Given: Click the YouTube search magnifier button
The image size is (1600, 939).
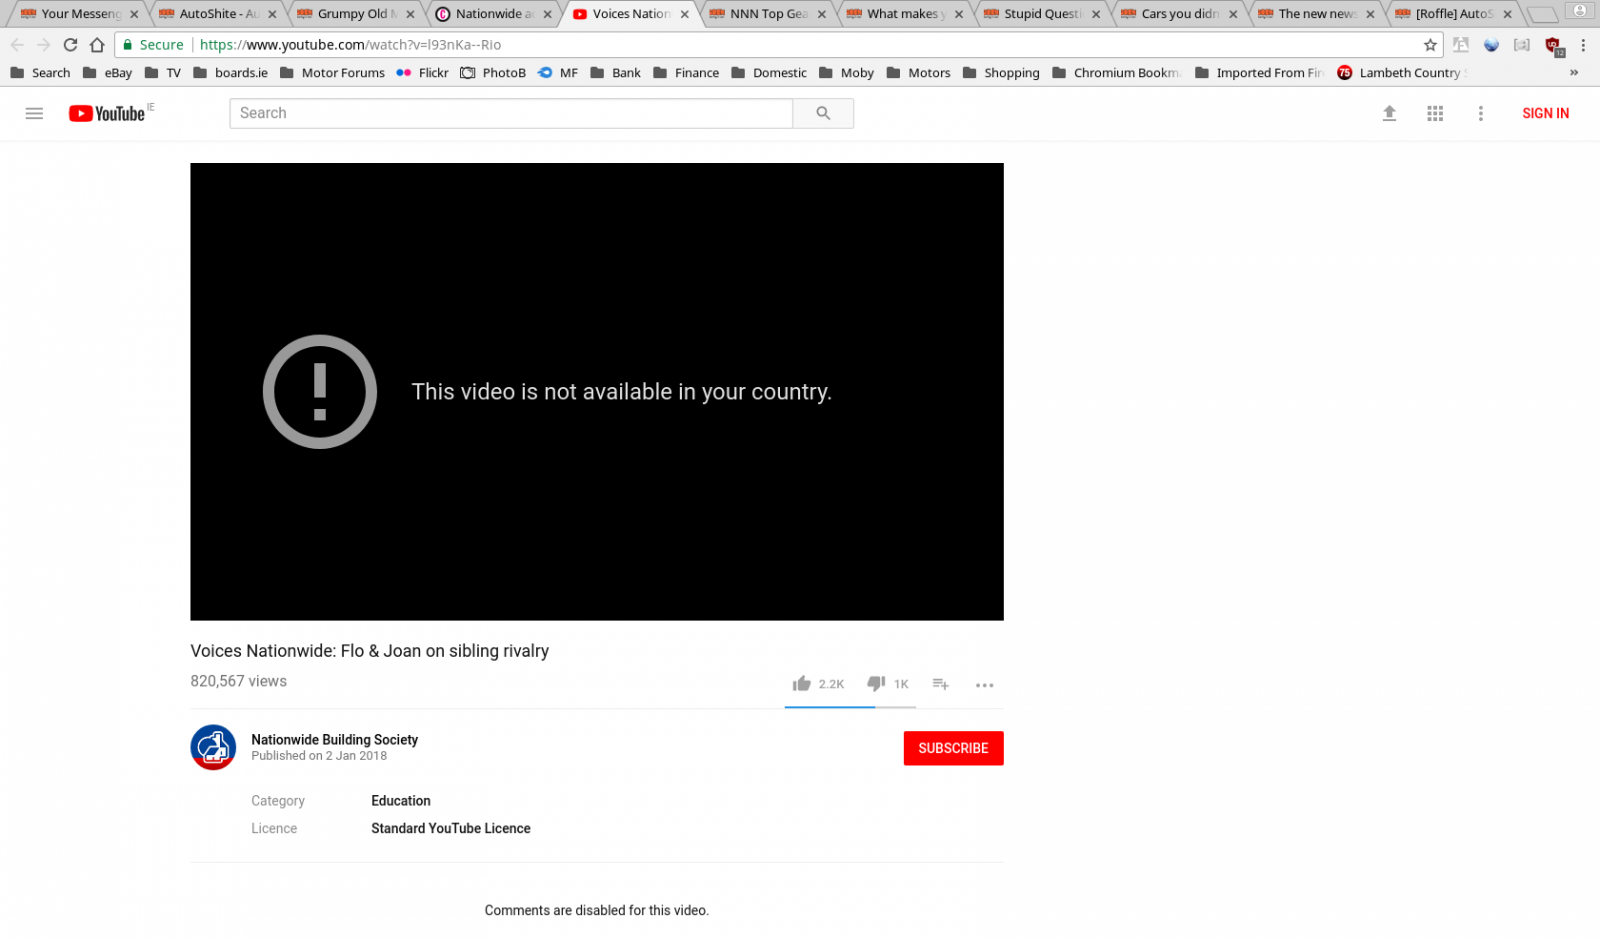Looking at the screenshot, I should [823, 113].
